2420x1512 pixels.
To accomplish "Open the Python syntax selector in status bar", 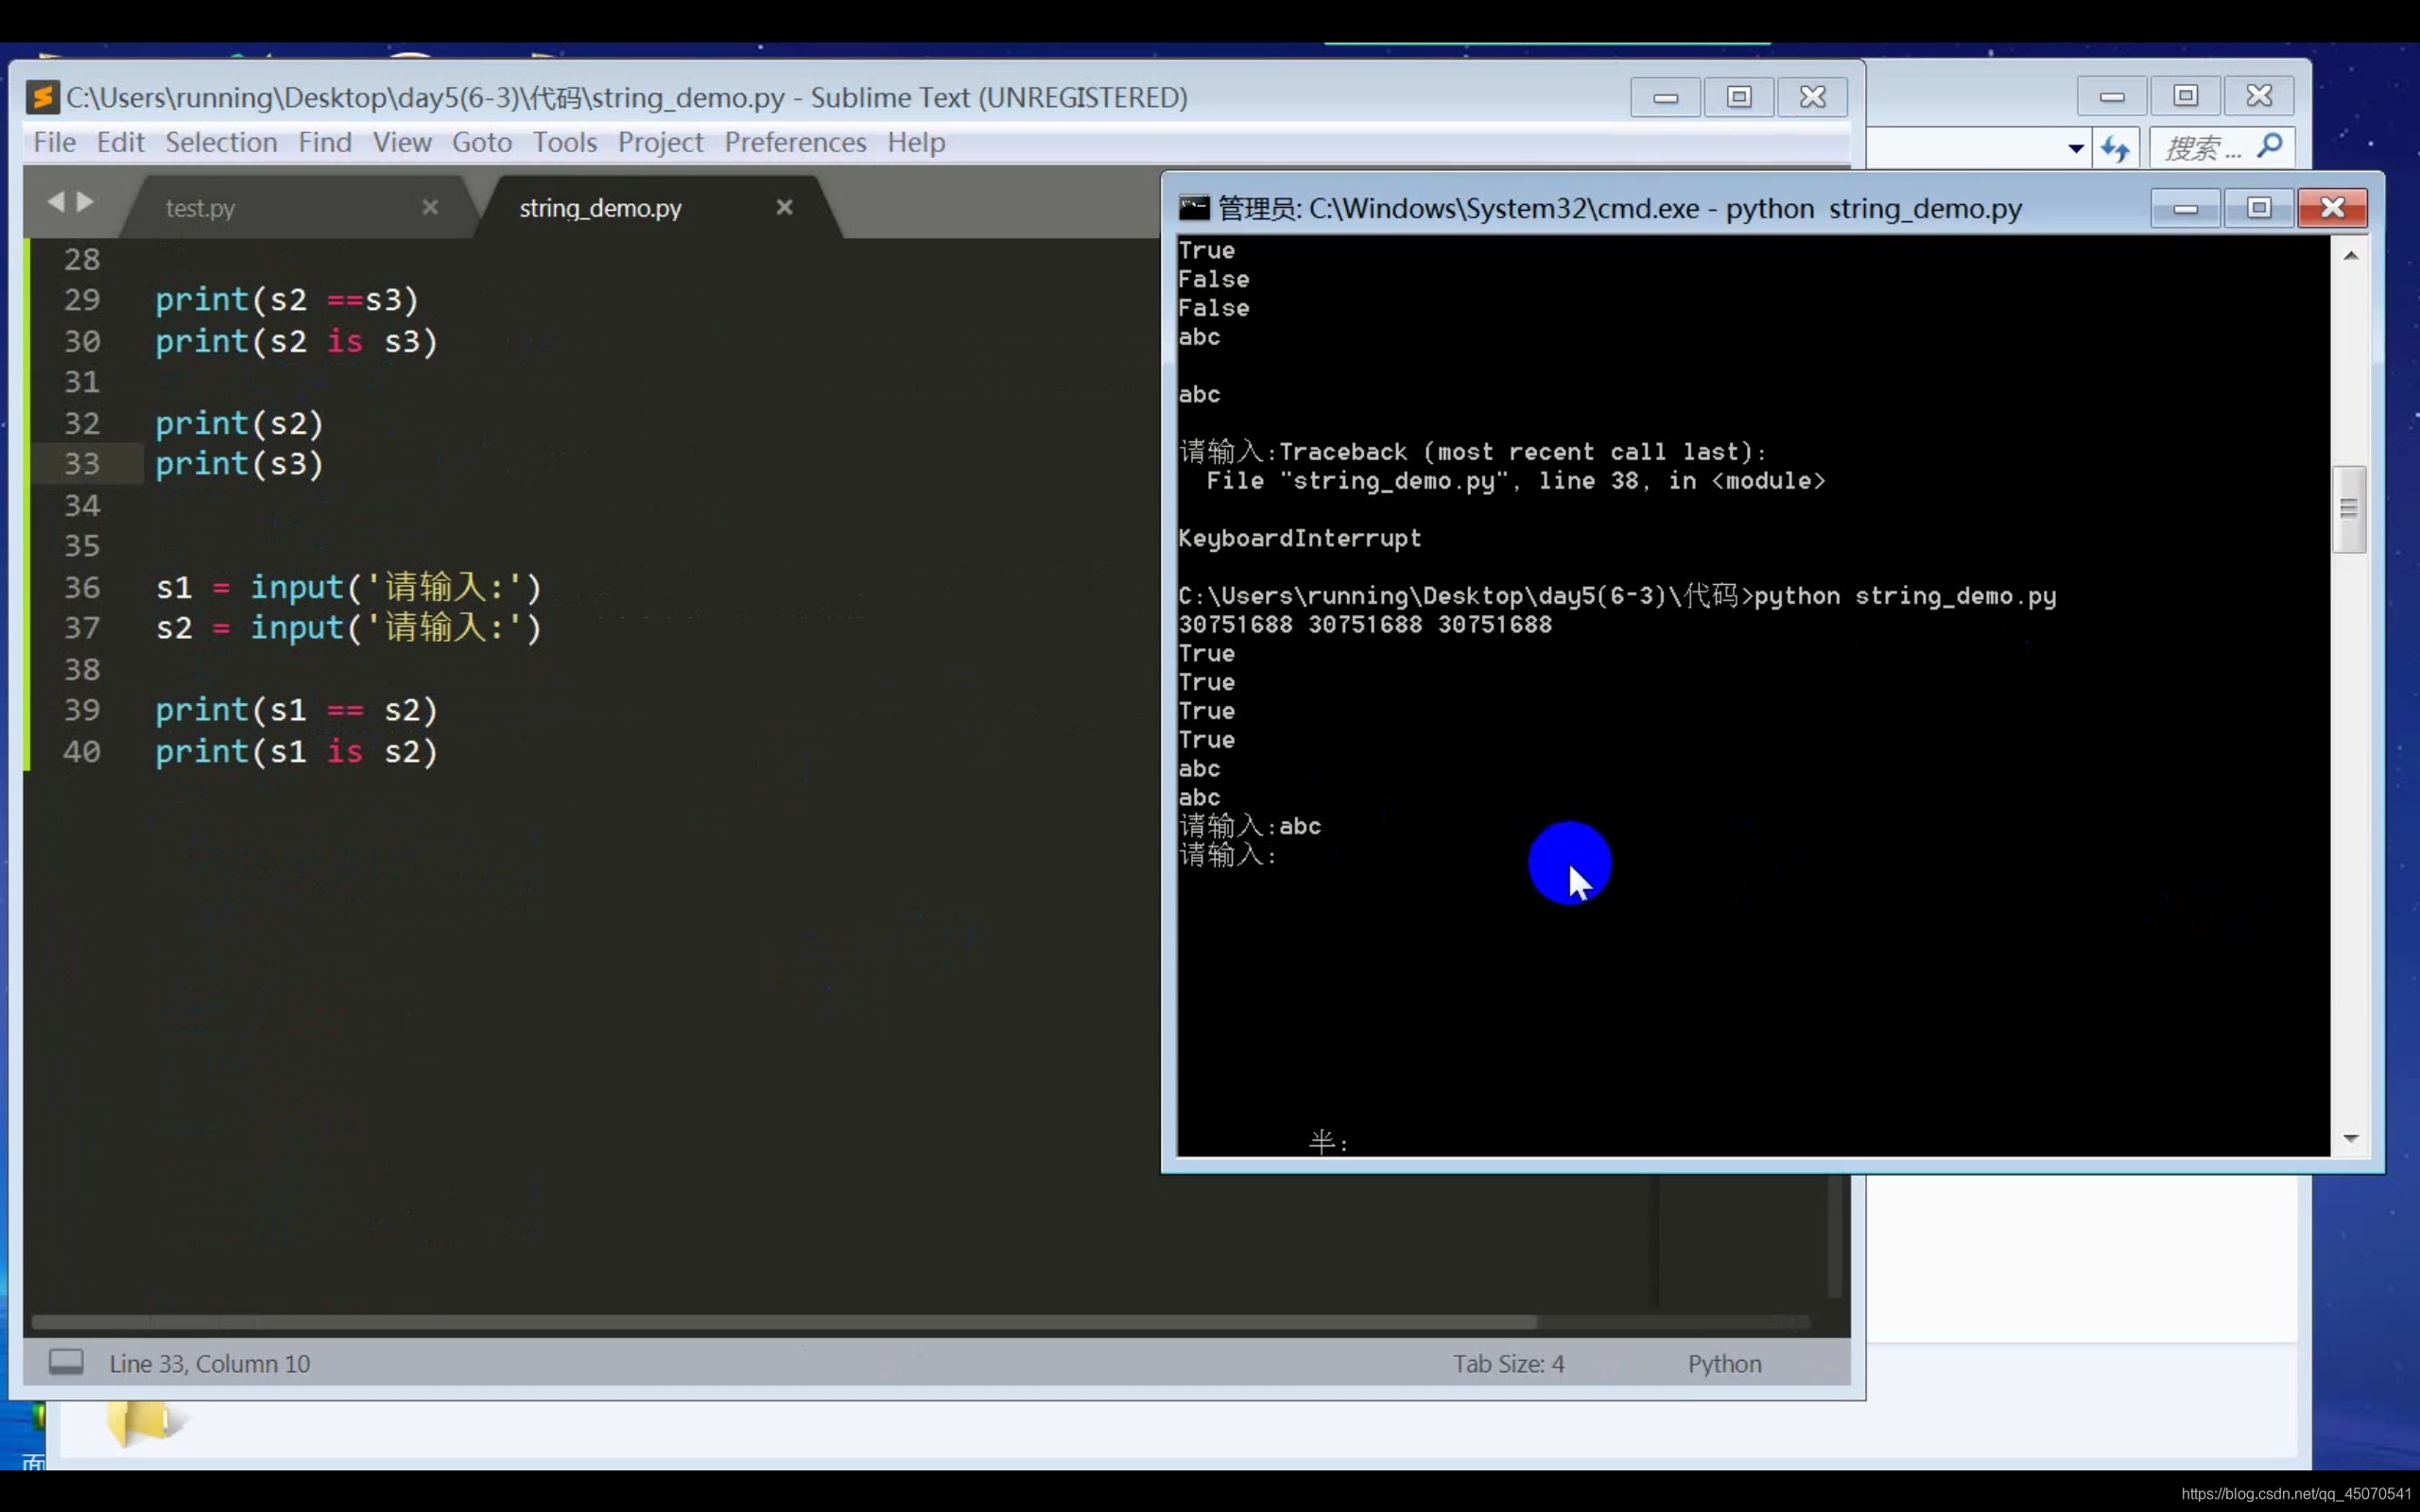I will point(1724,1363).
